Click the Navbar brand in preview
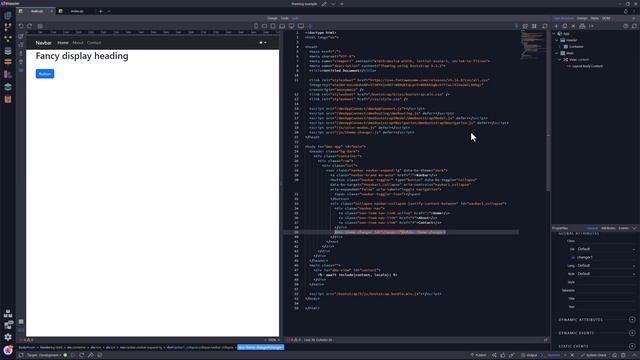The image size is (640, 360). (43, 42)
